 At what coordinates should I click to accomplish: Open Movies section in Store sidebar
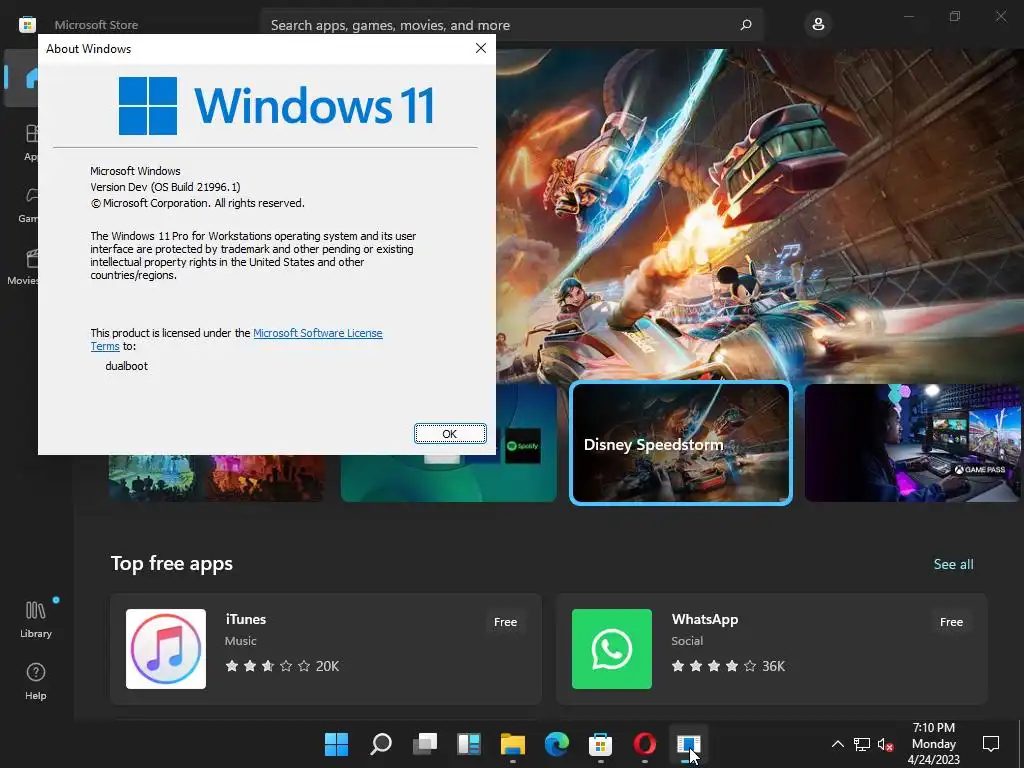[23, 266]
